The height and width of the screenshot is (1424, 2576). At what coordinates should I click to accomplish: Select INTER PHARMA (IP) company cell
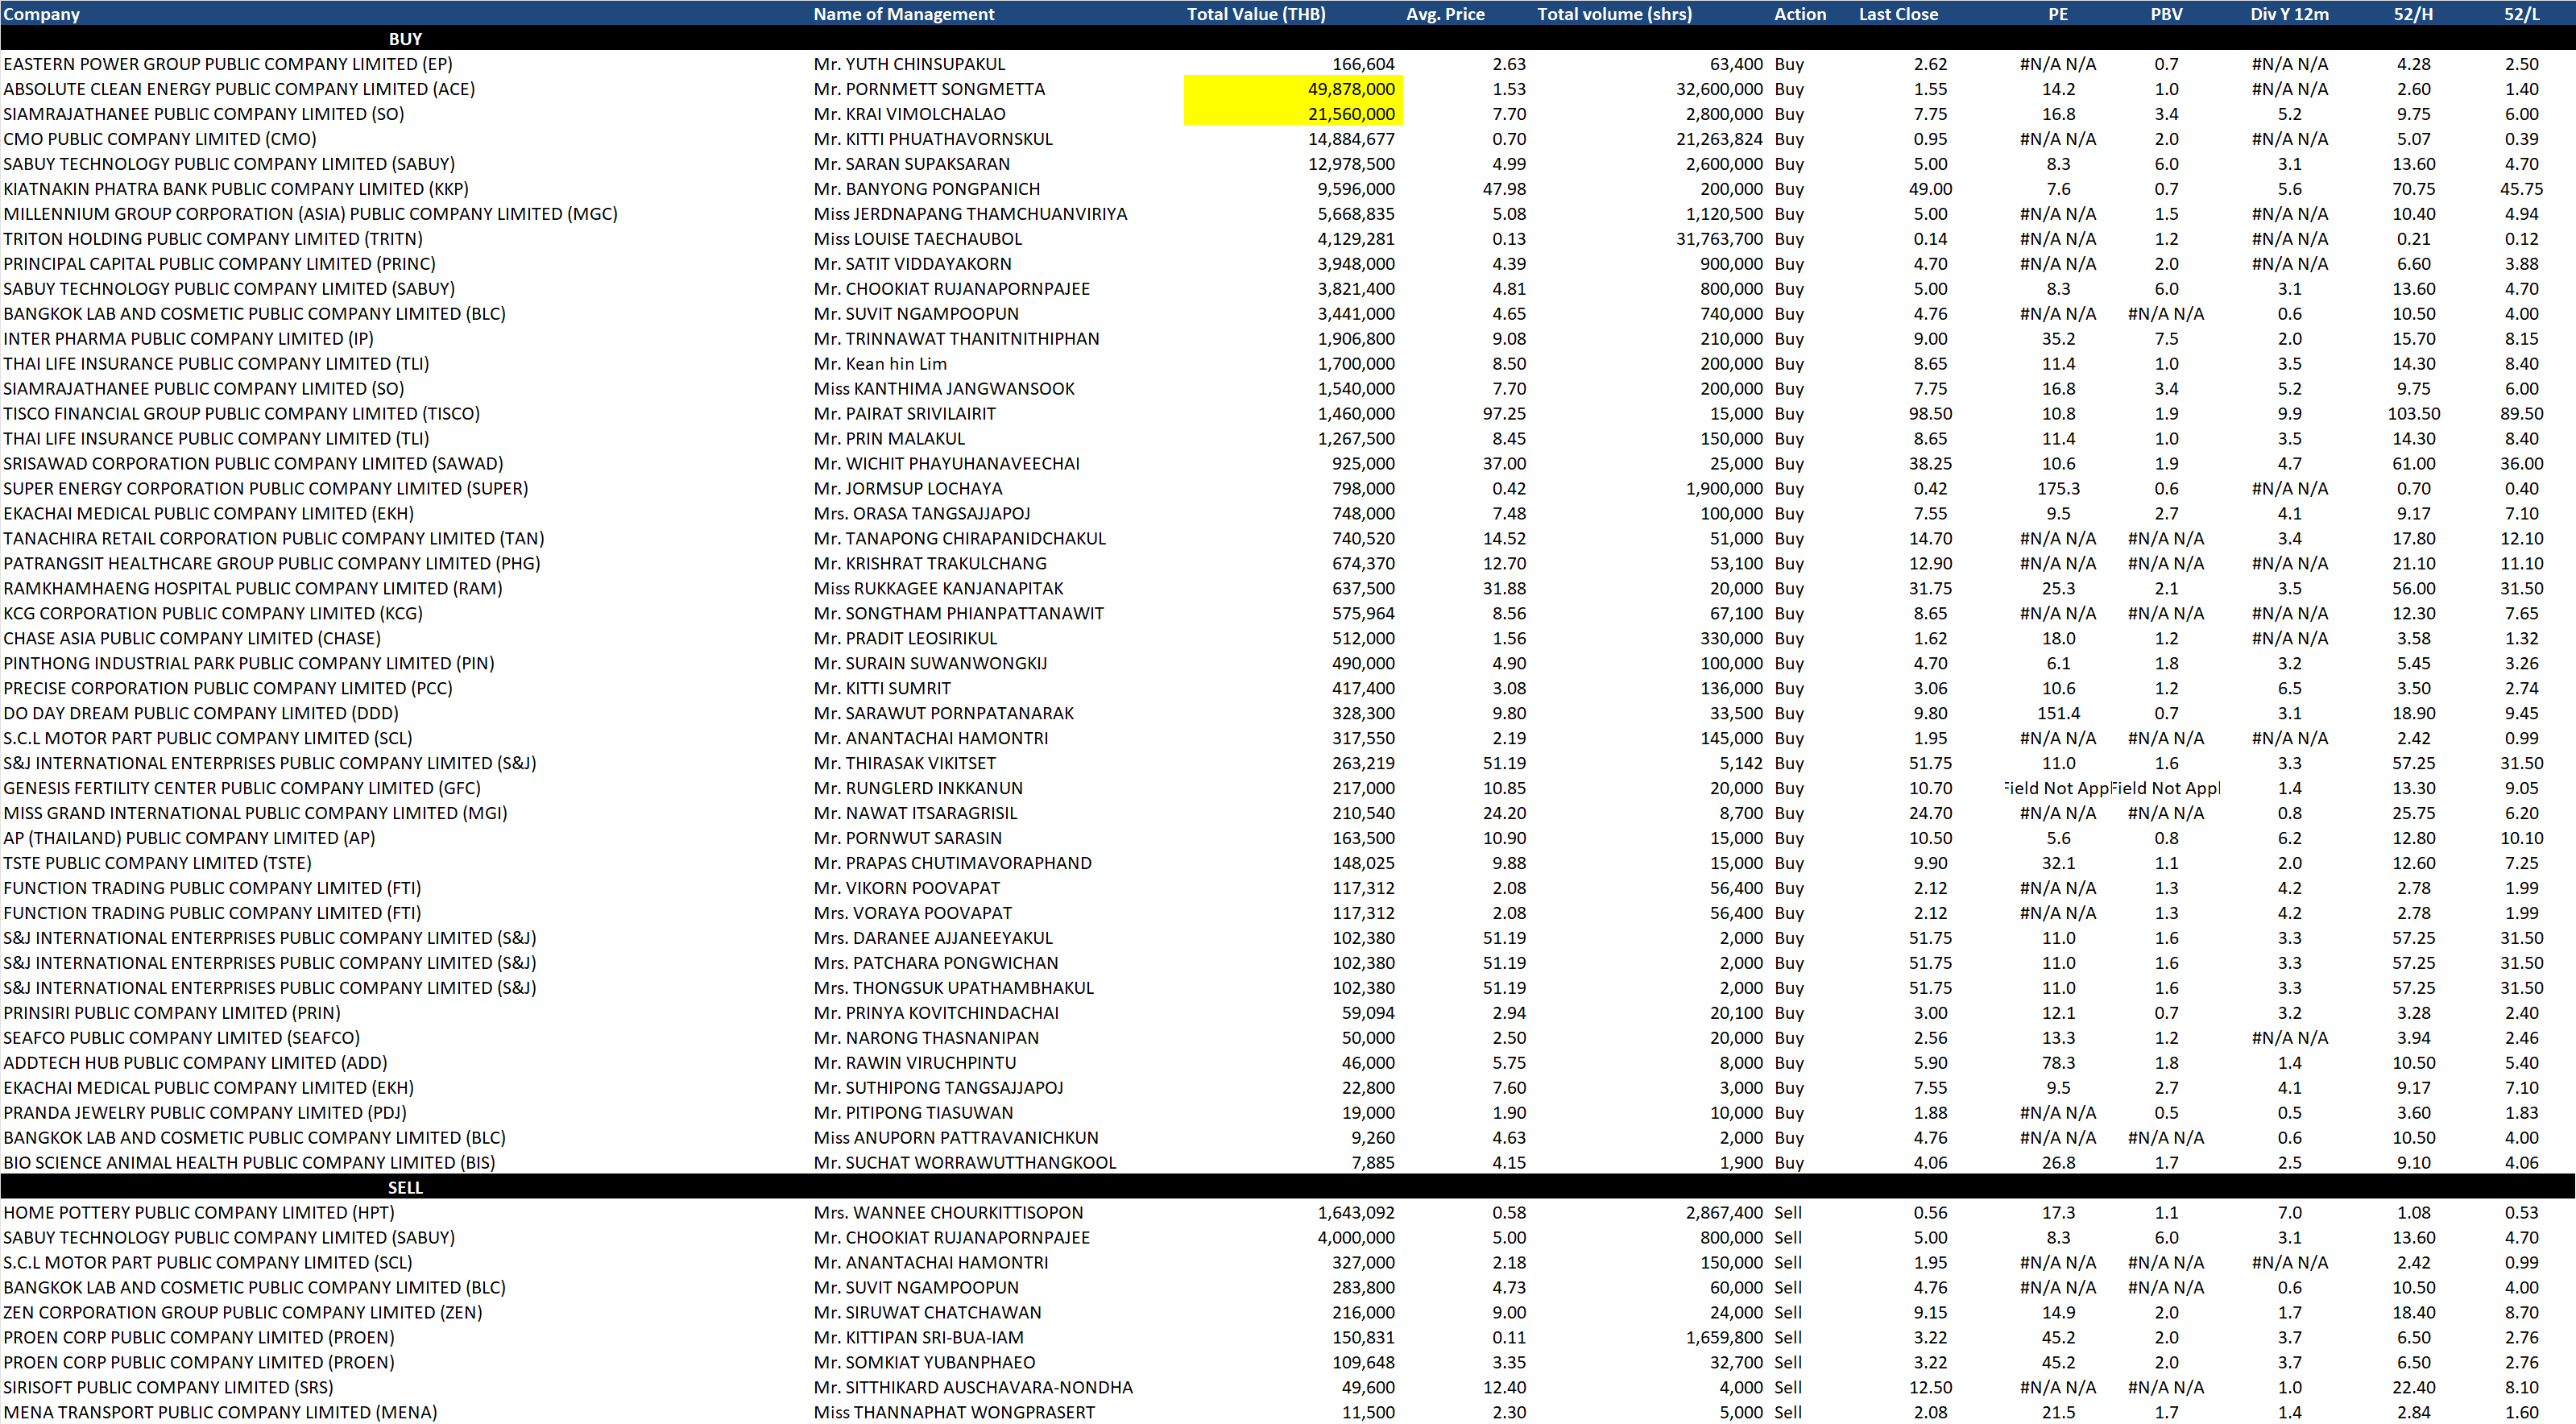click(x=188, y=339)
